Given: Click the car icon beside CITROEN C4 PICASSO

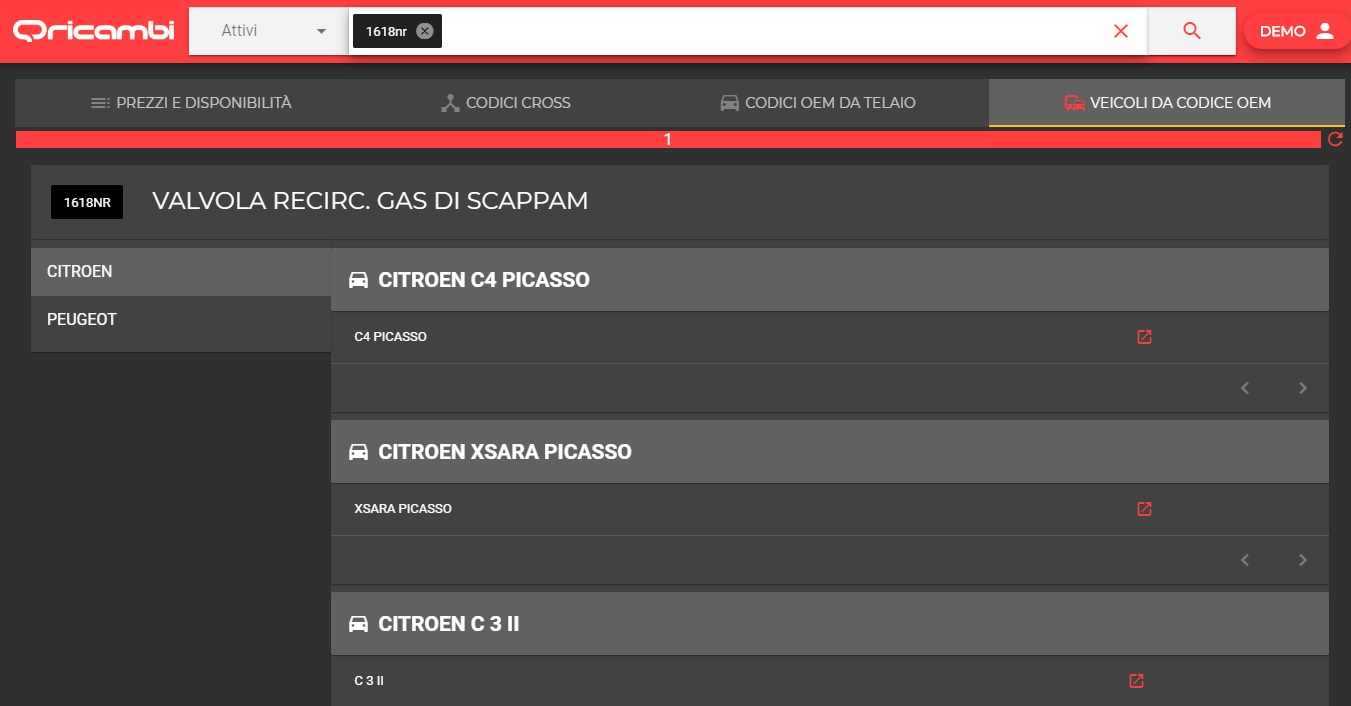Looking at the screenshot, I should pyautogui.click(x=358, y=280).
